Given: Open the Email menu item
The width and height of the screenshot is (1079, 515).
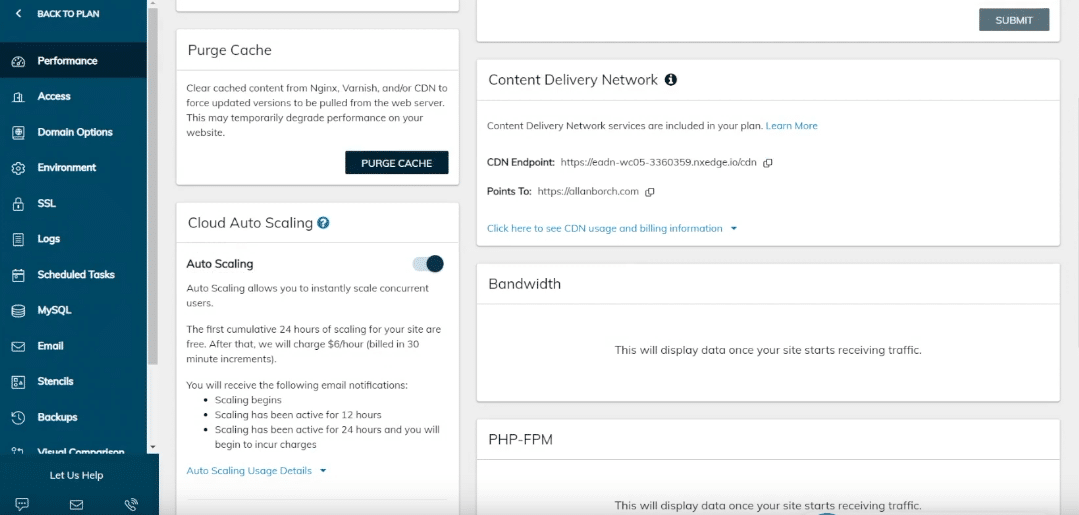Looking at the screenshot, I should 73,346.
